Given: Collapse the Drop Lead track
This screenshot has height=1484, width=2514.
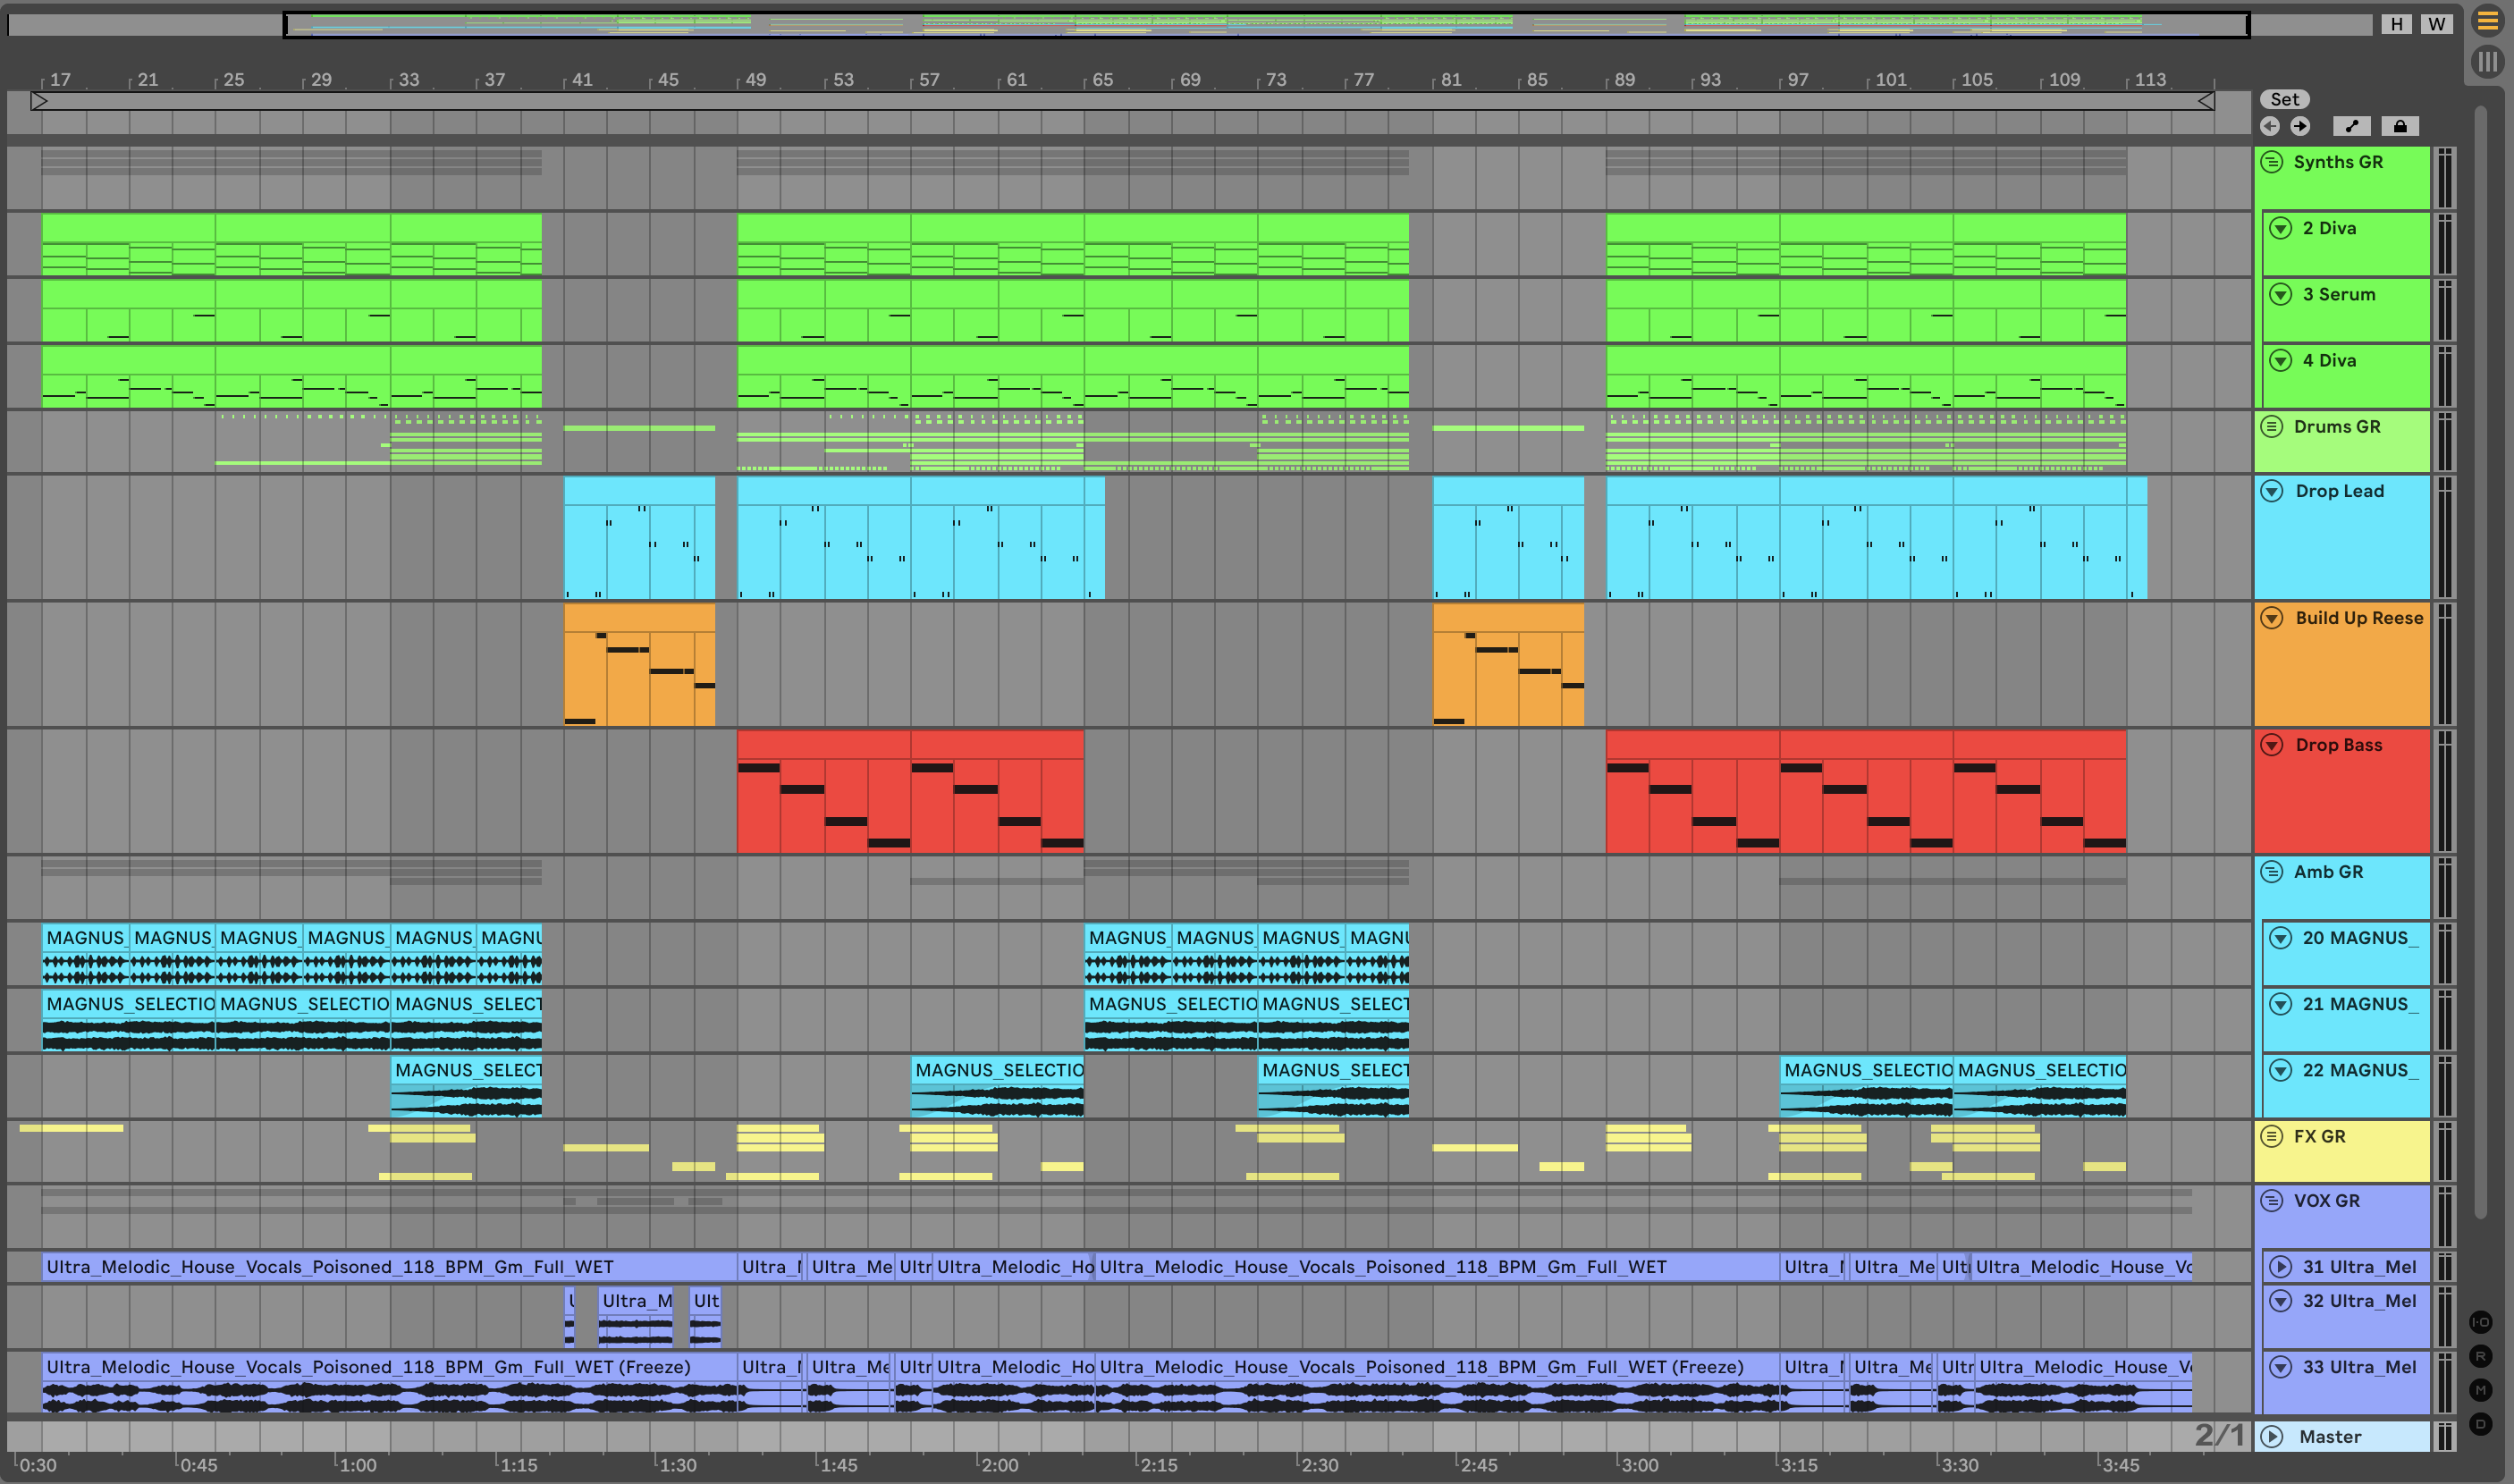Looking at the screenshot, I should pos(2272,491).
